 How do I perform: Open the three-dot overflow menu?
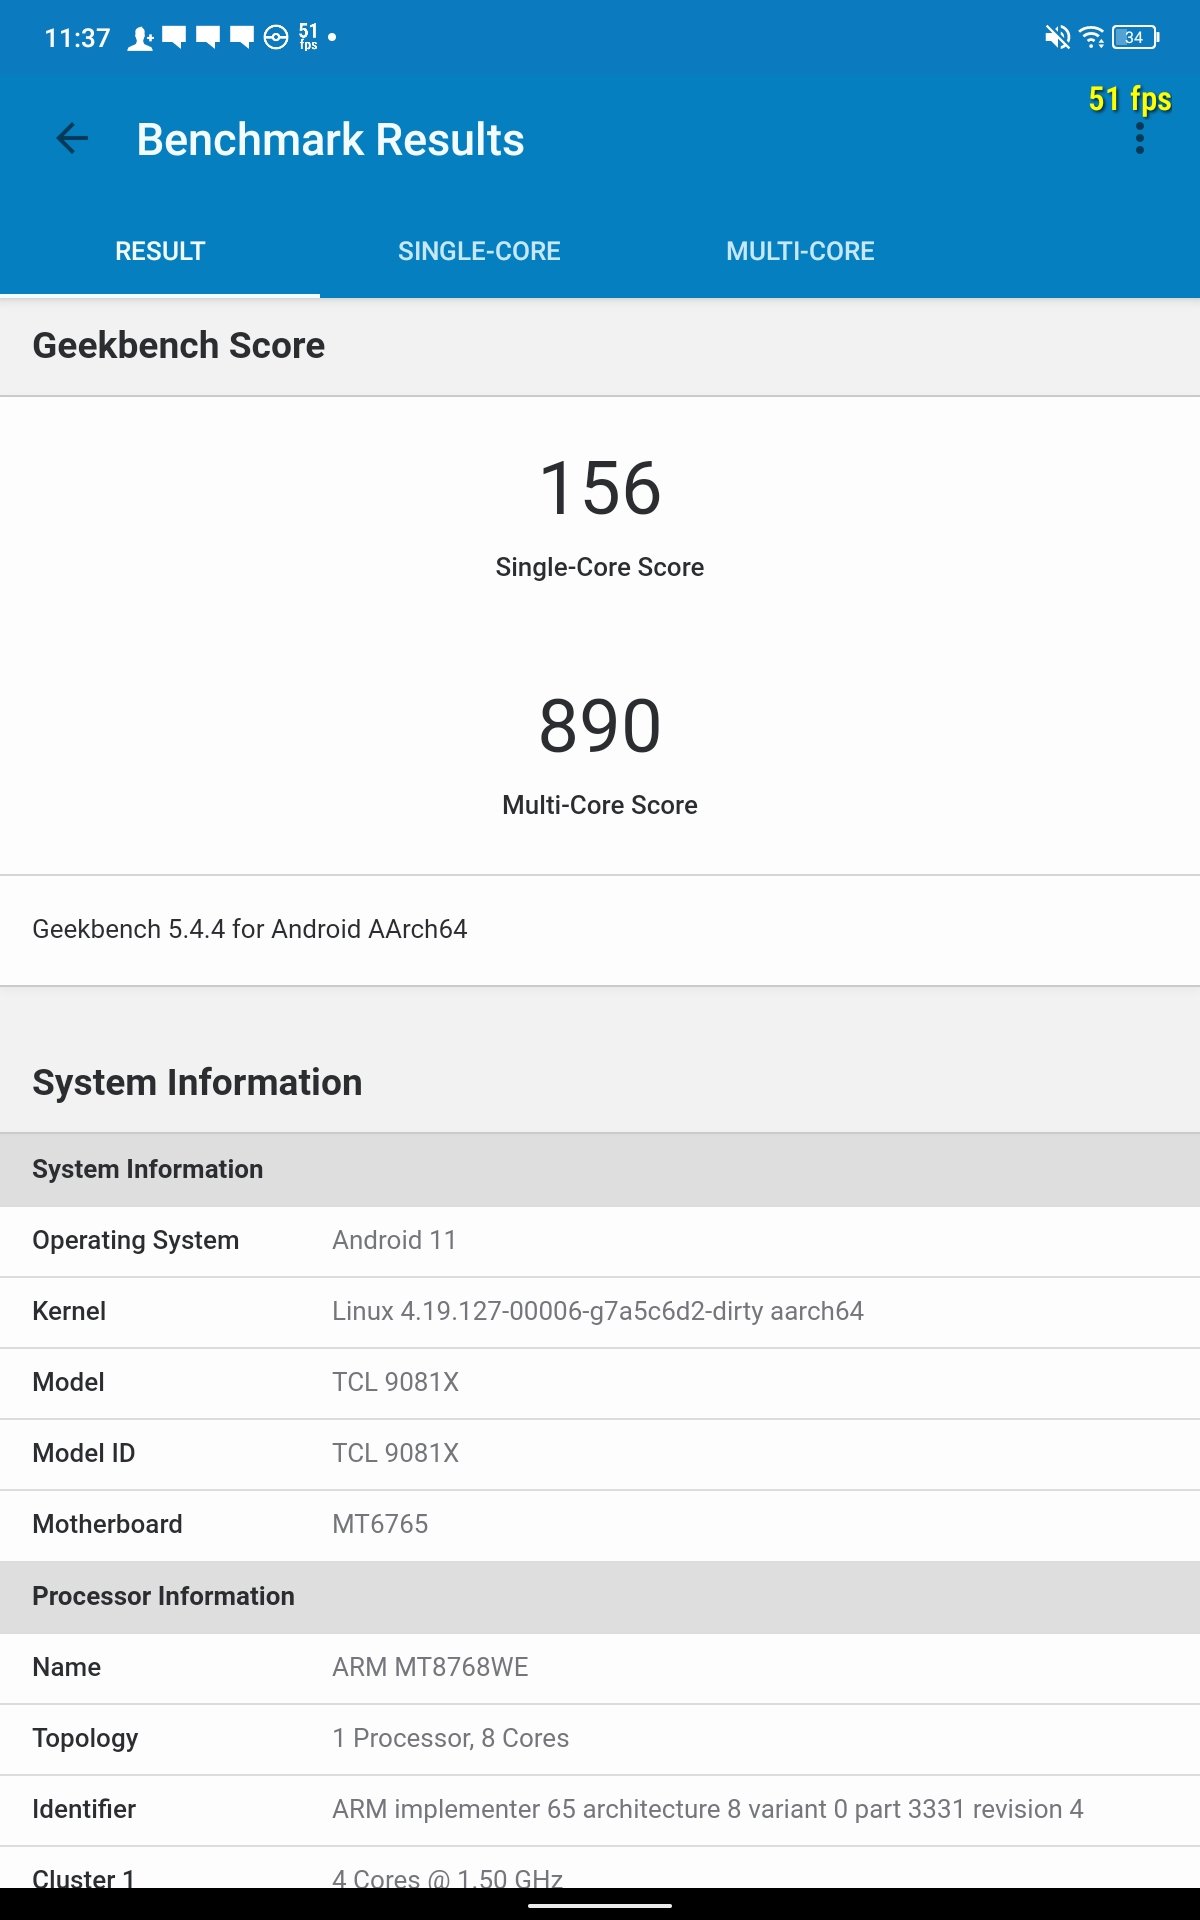(1139, 138)
